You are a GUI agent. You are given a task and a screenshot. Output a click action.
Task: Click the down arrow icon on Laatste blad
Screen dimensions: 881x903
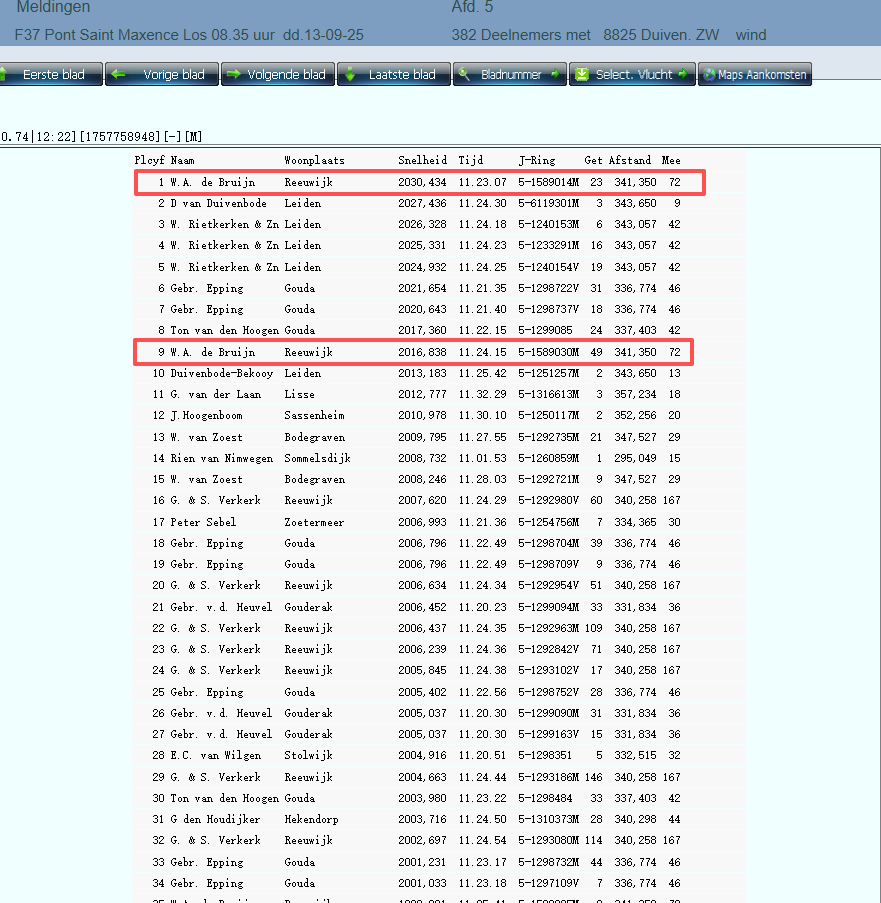pyautogui.click(x=351, y=75)
